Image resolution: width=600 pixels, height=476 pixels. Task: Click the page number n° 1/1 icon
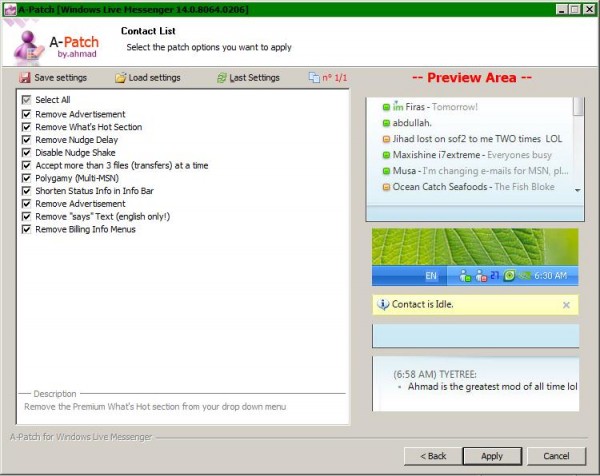[x=314, y=78]
